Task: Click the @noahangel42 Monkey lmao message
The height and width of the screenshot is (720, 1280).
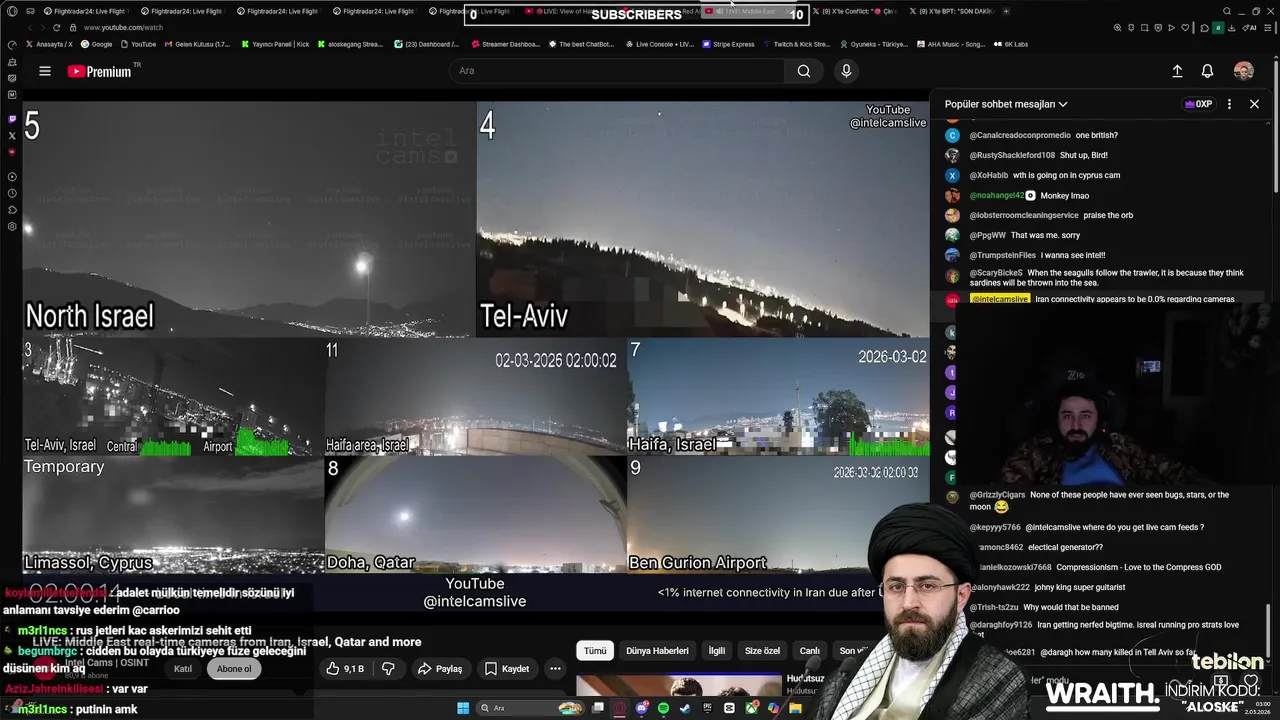Action: pos(1018,195)
